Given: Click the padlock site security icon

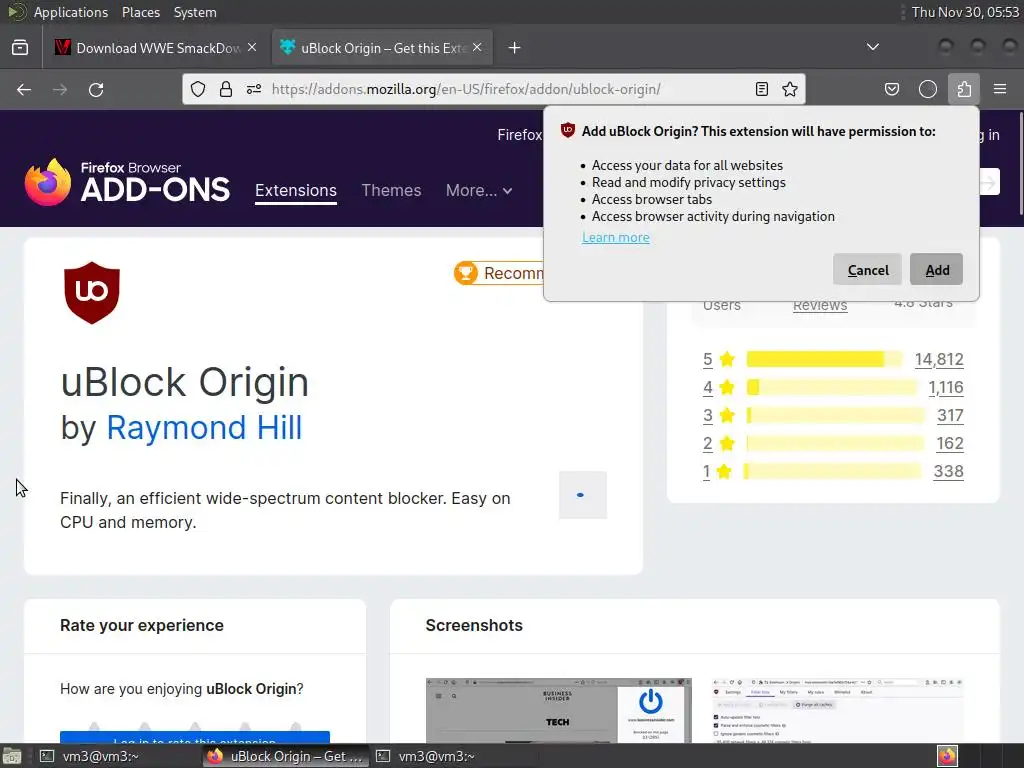Looking at the screenshot, I should click(x=226, y=89).
